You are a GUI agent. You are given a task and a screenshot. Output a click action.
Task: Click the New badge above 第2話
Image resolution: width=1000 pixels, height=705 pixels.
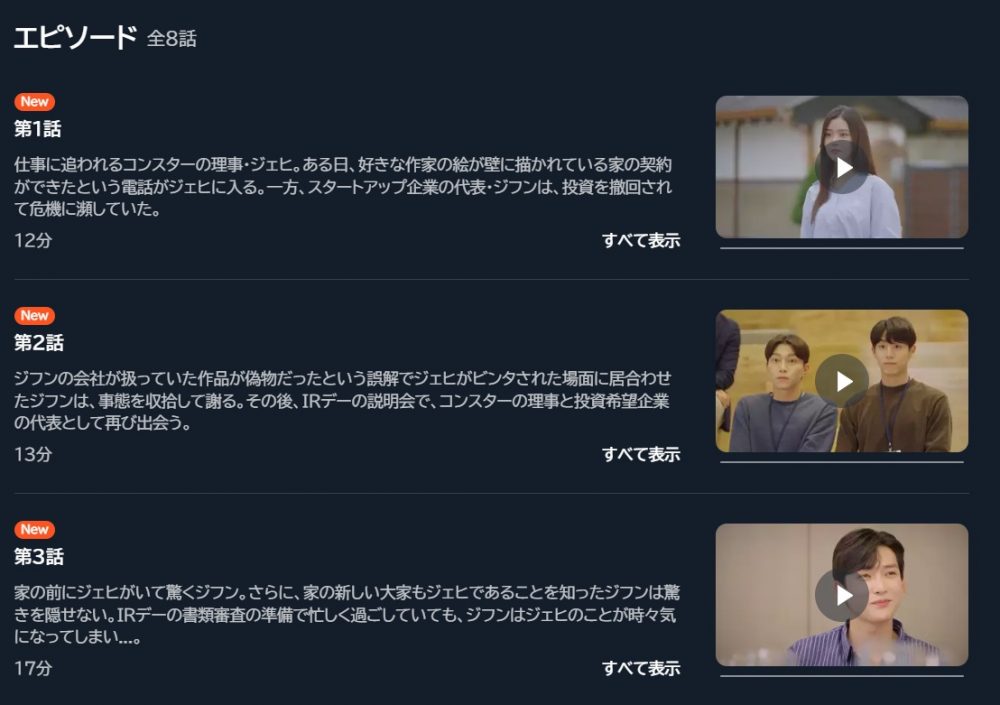pos(34,315)
